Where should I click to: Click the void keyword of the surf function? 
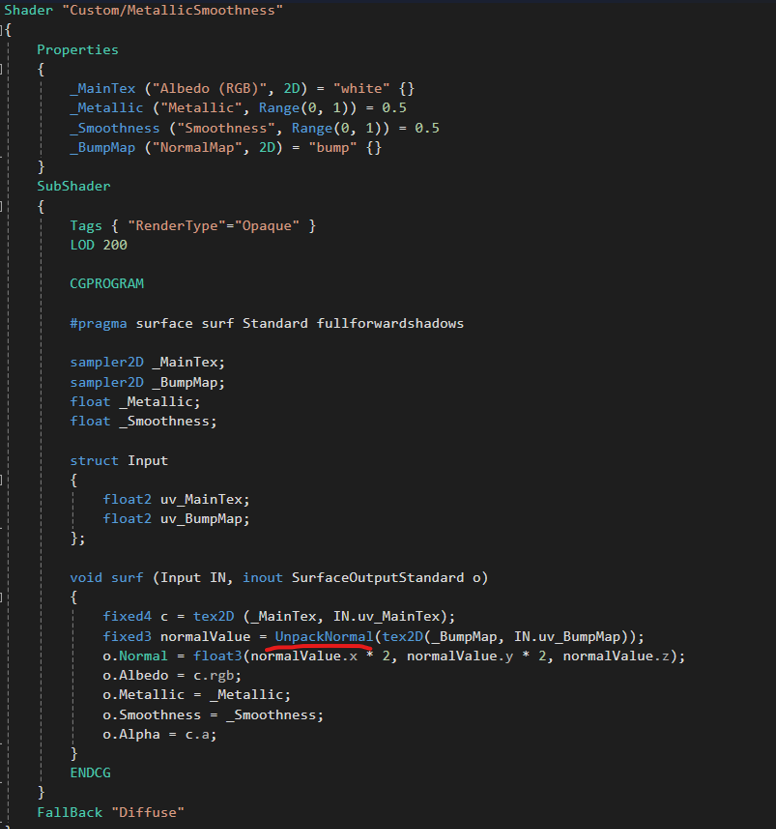(x=86, y=577)
